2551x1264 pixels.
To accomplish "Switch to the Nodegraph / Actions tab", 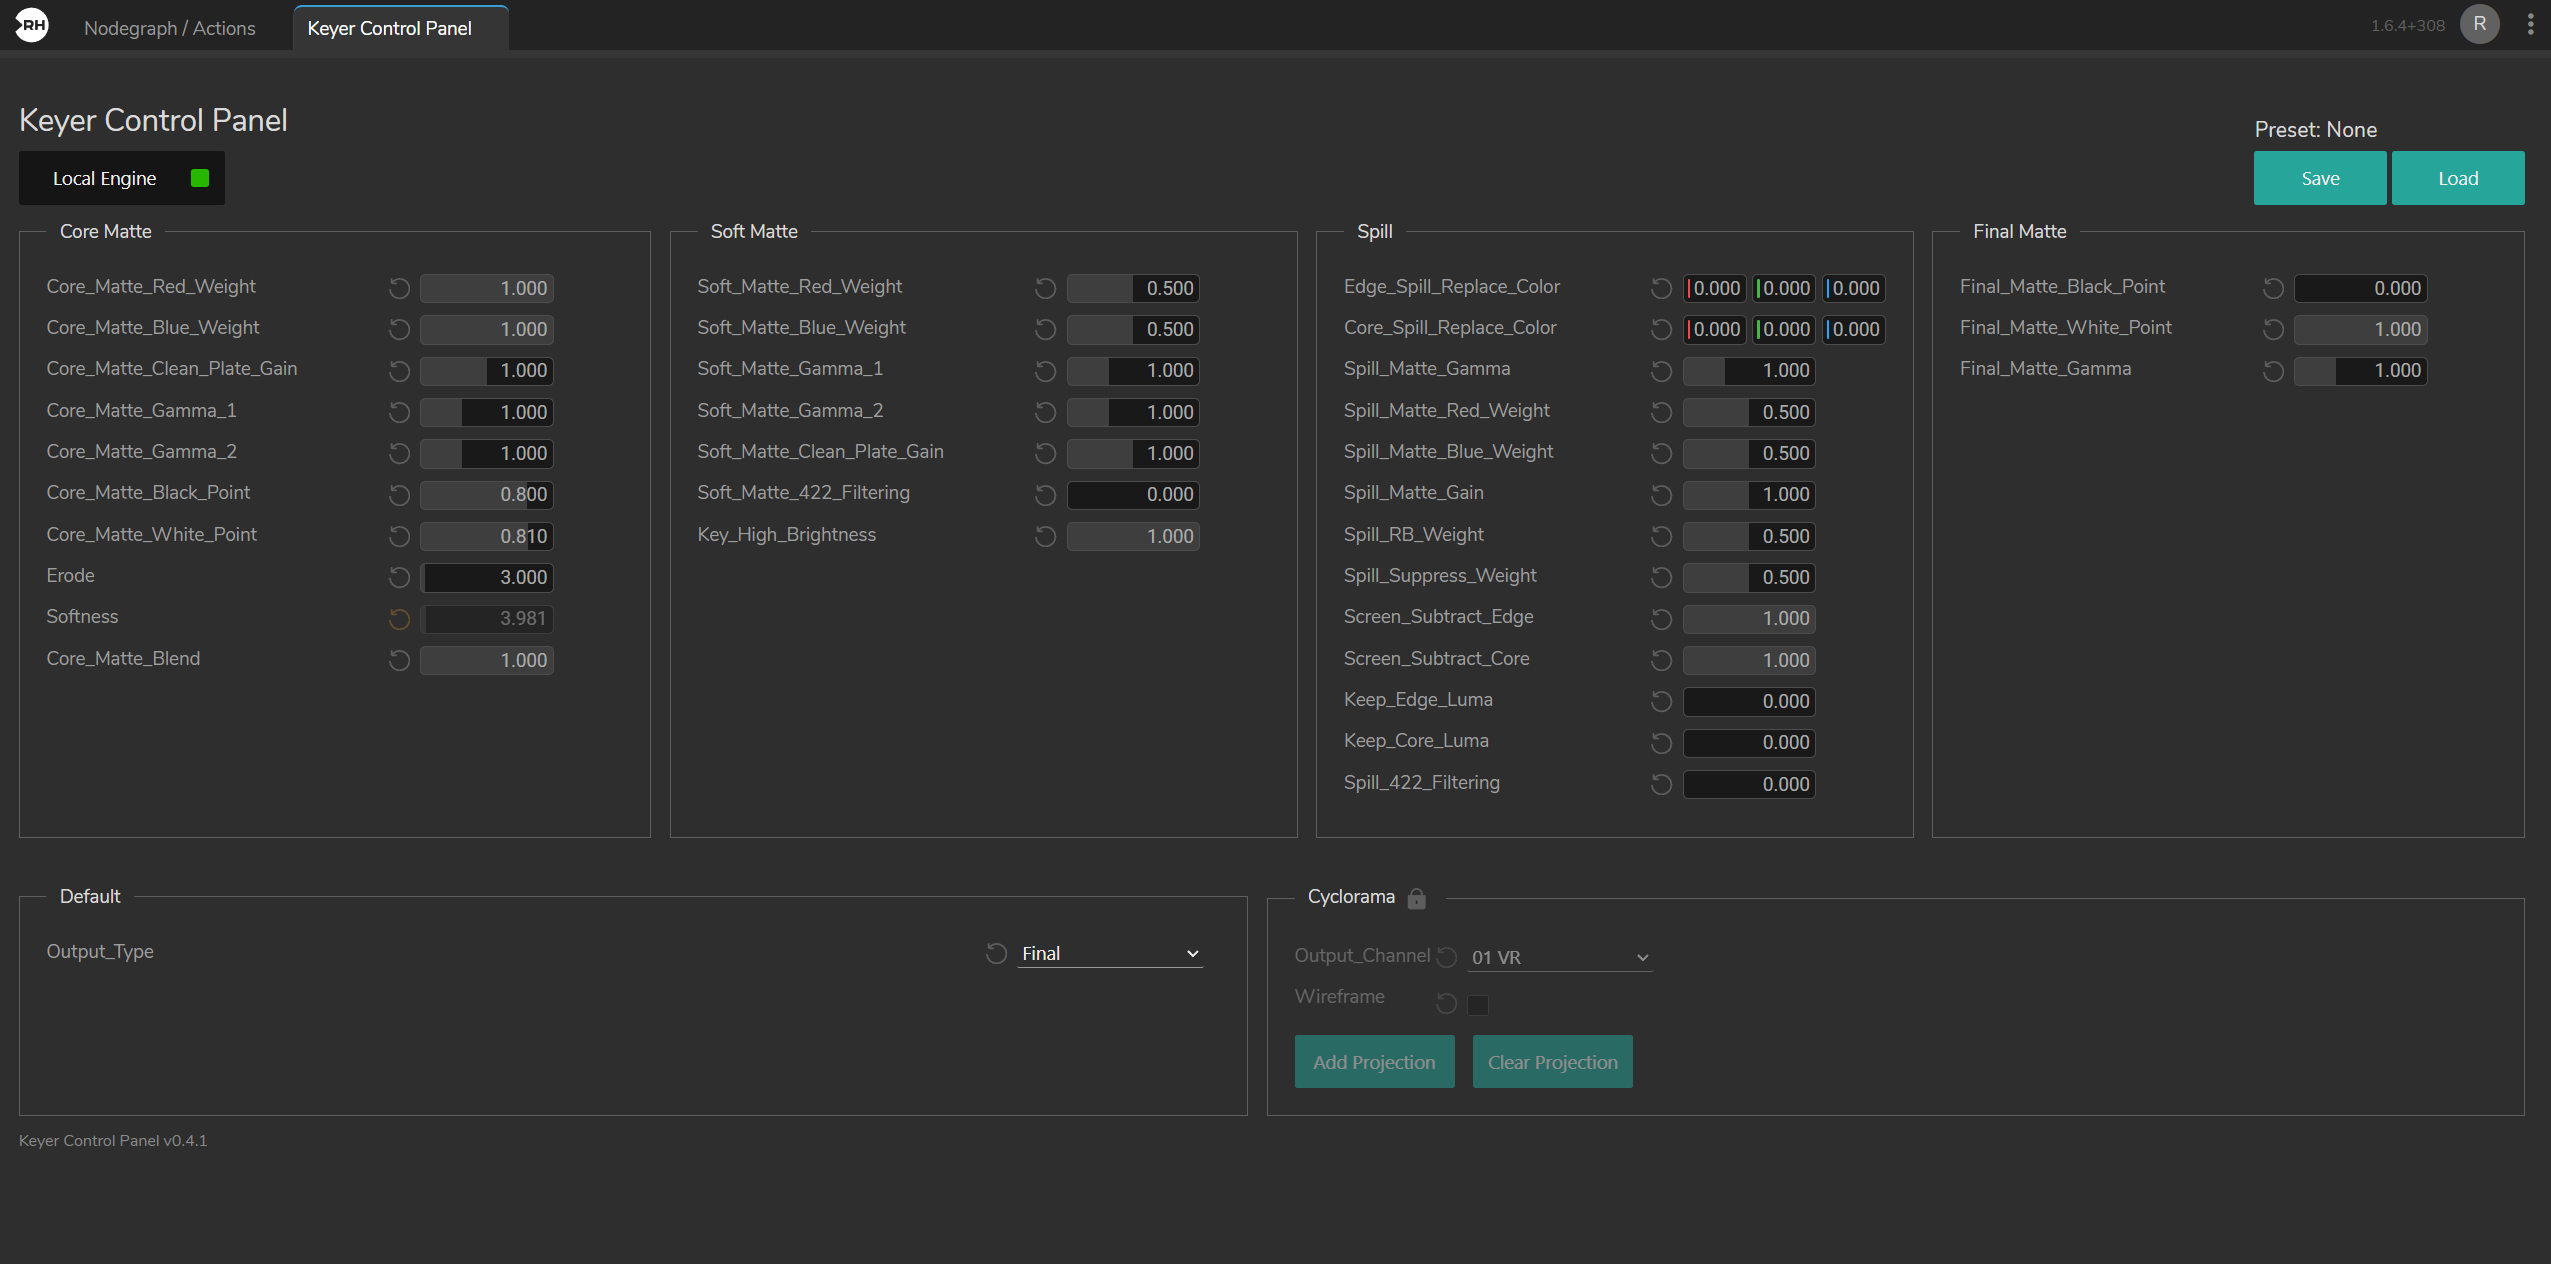I will 170,27.
